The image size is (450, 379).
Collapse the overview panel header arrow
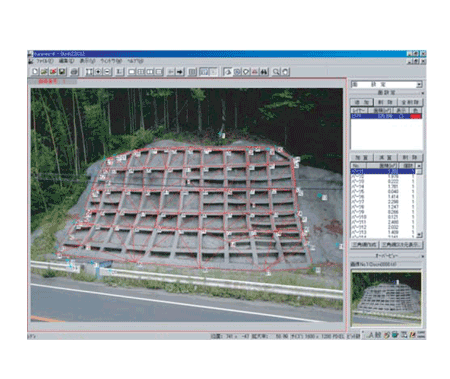[423, 256]
